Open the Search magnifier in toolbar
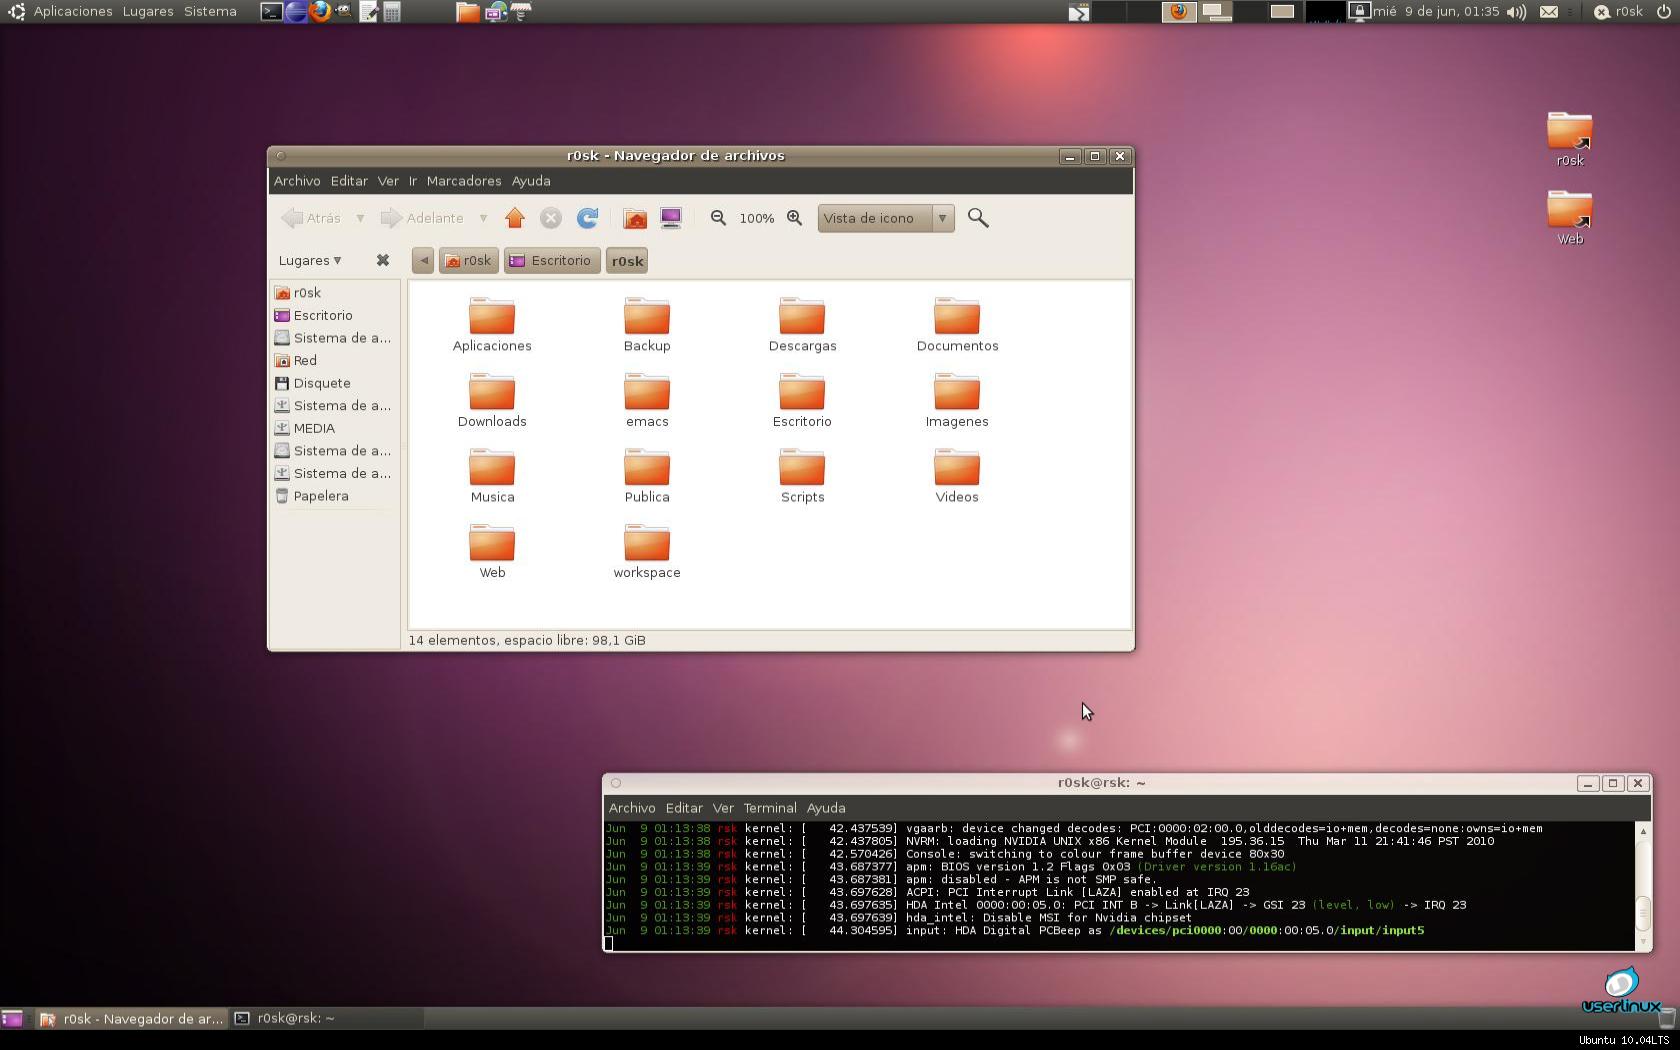This screenshot has height=1050, width=1680. 978,218
